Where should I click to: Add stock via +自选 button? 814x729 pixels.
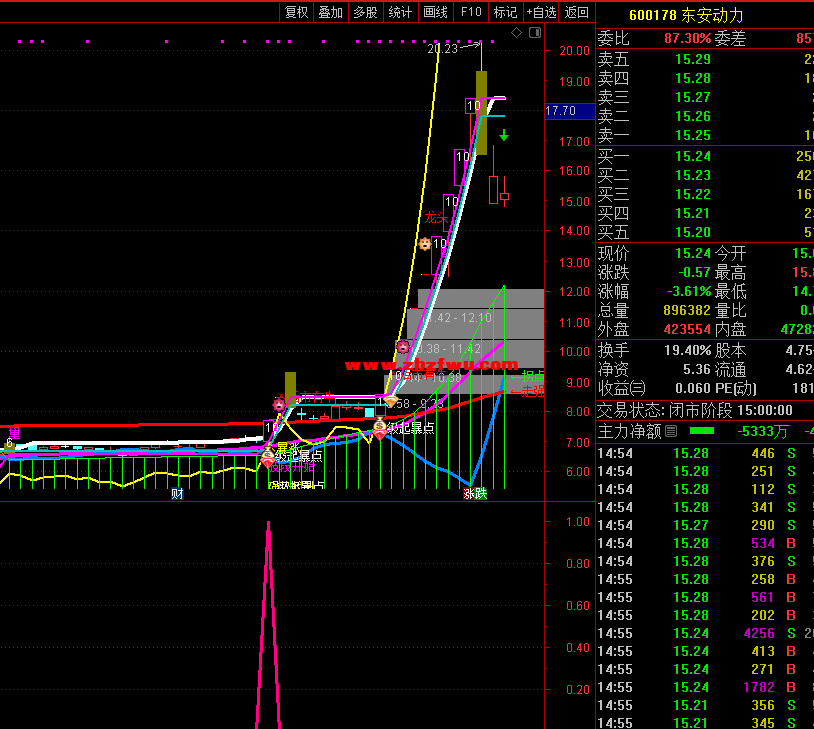pos(541,12)
